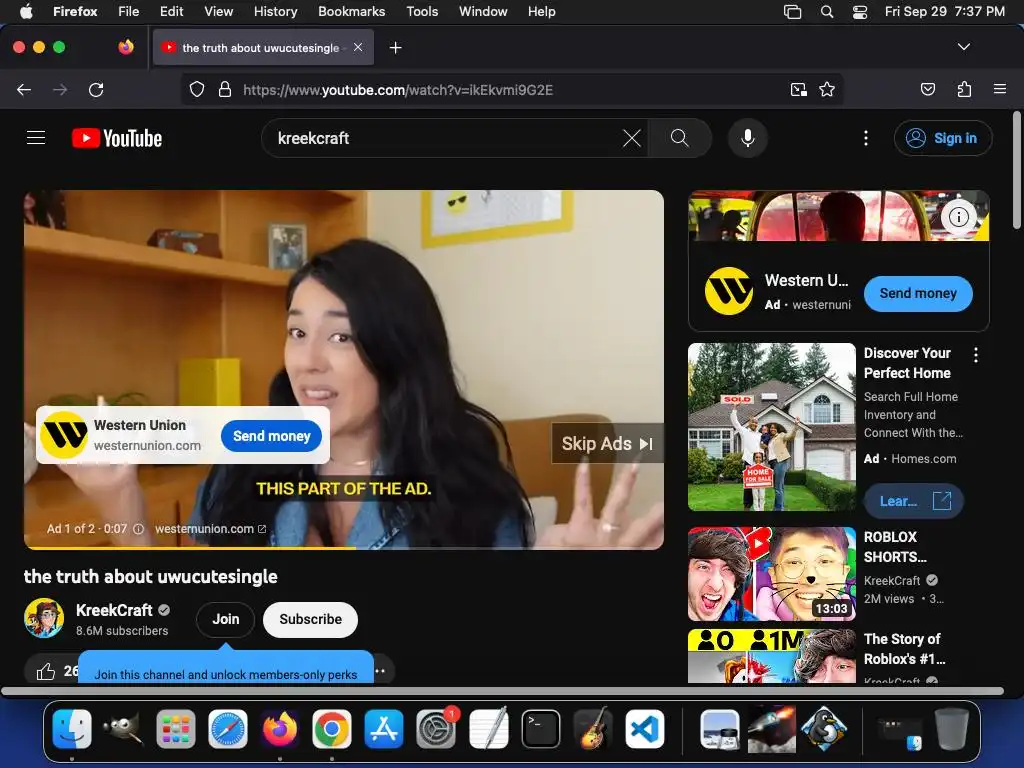Clear the kreekcraft search text
This screenshot has width=1024, height=768.
click(x=632, y=138)
